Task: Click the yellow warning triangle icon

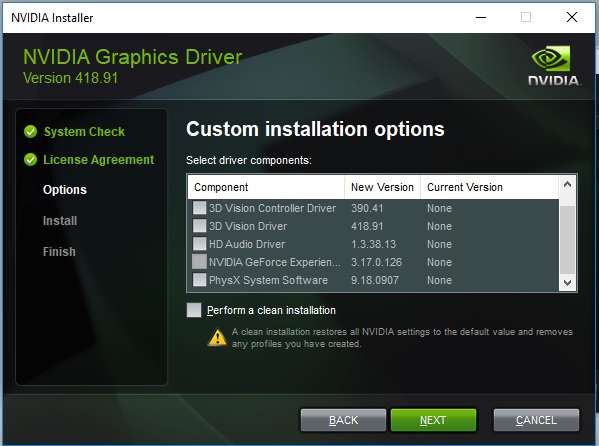Action: pos(217,337)
